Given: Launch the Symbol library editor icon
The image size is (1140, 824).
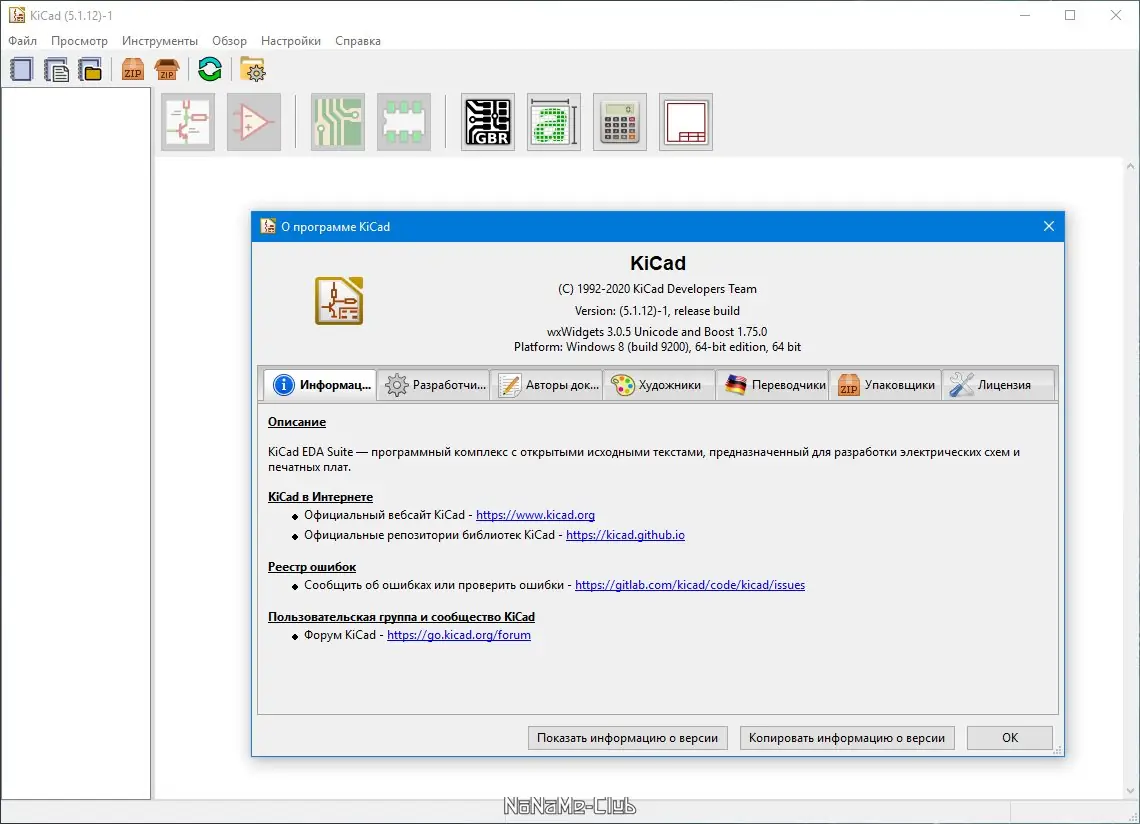Looking at the screenshot, I should 254,121.
